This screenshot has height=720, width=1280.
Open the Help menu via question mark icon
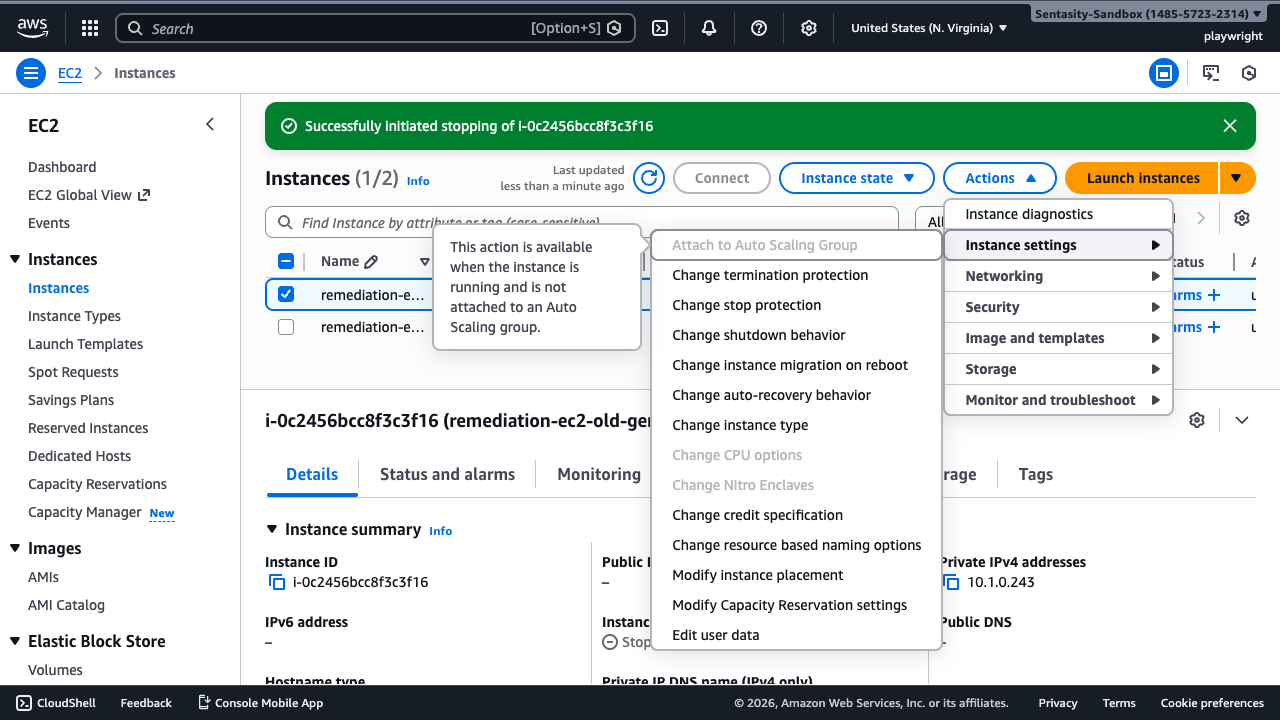tap(758, 28)
